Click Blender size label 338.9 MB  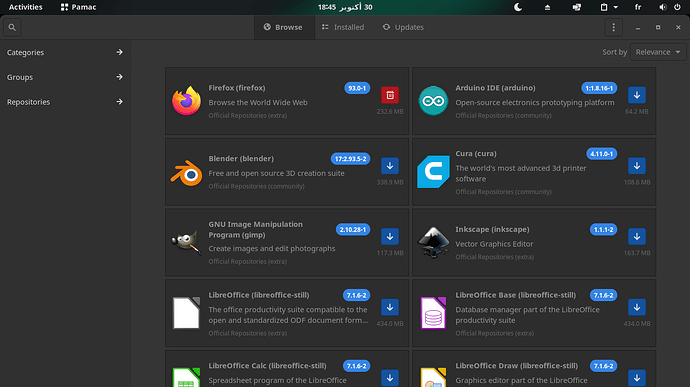[x=390, y=182]
